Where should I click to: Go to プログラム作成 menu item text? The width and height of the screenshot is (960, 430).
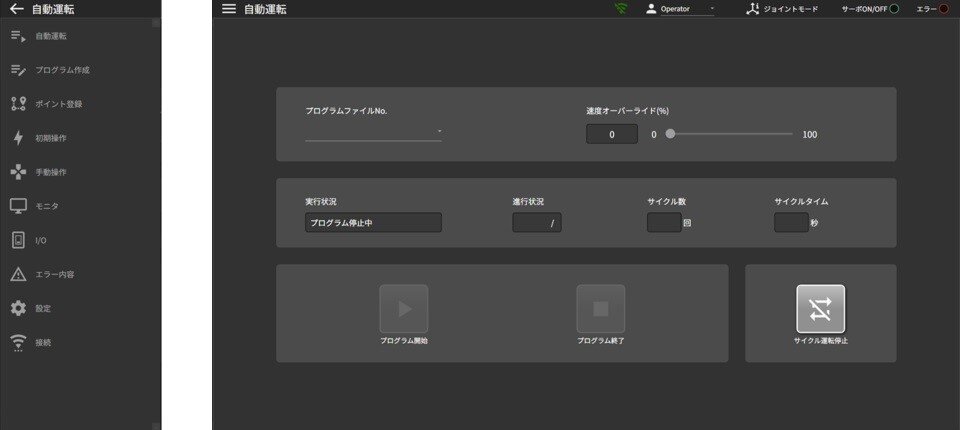coord(62,70)
